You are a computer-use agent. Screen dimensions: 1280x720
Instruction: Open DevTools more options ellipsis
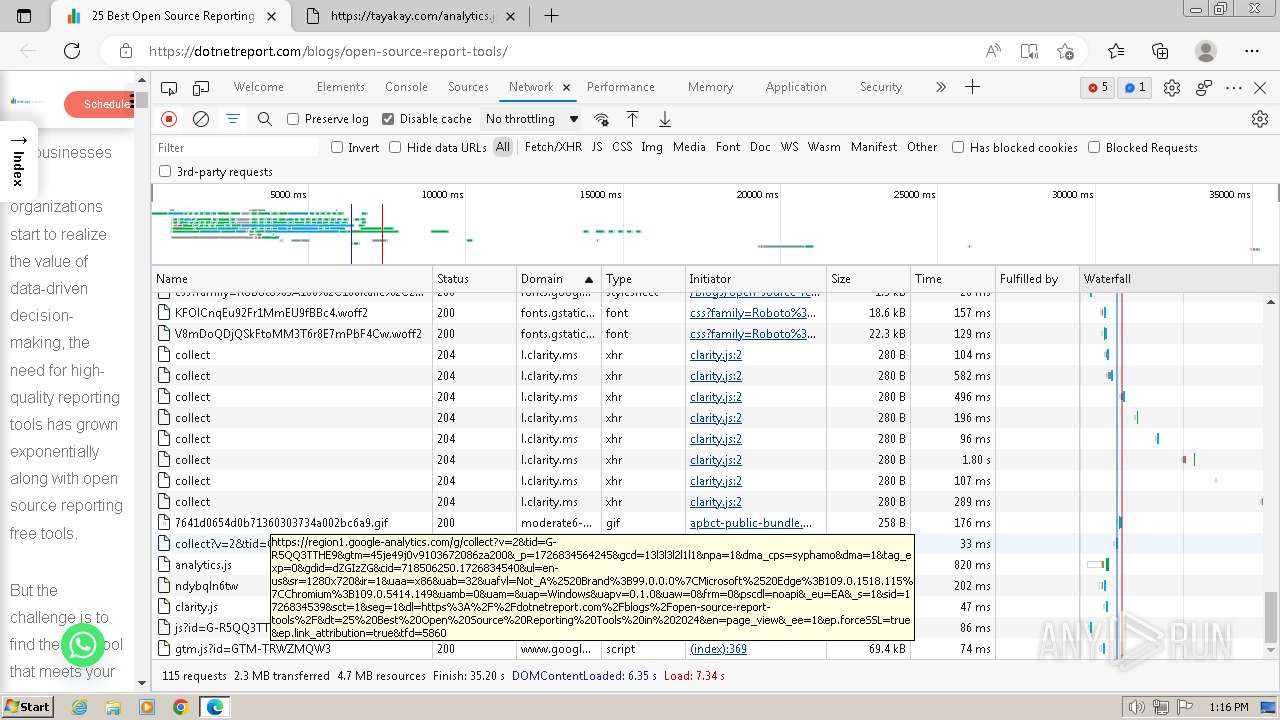pos(1233,88)
